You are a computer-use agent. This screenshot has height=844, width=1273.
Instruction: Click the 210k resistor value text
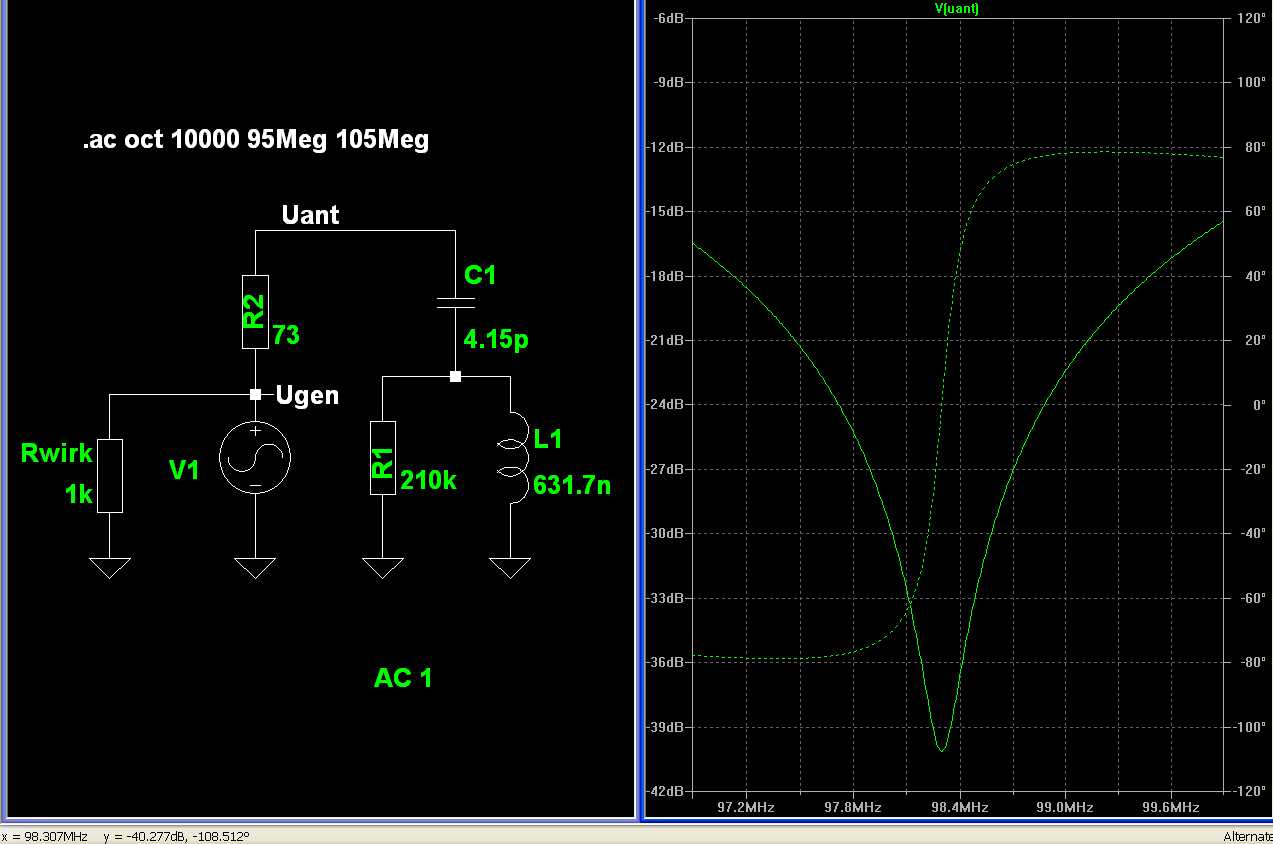[x=428, y=481]
